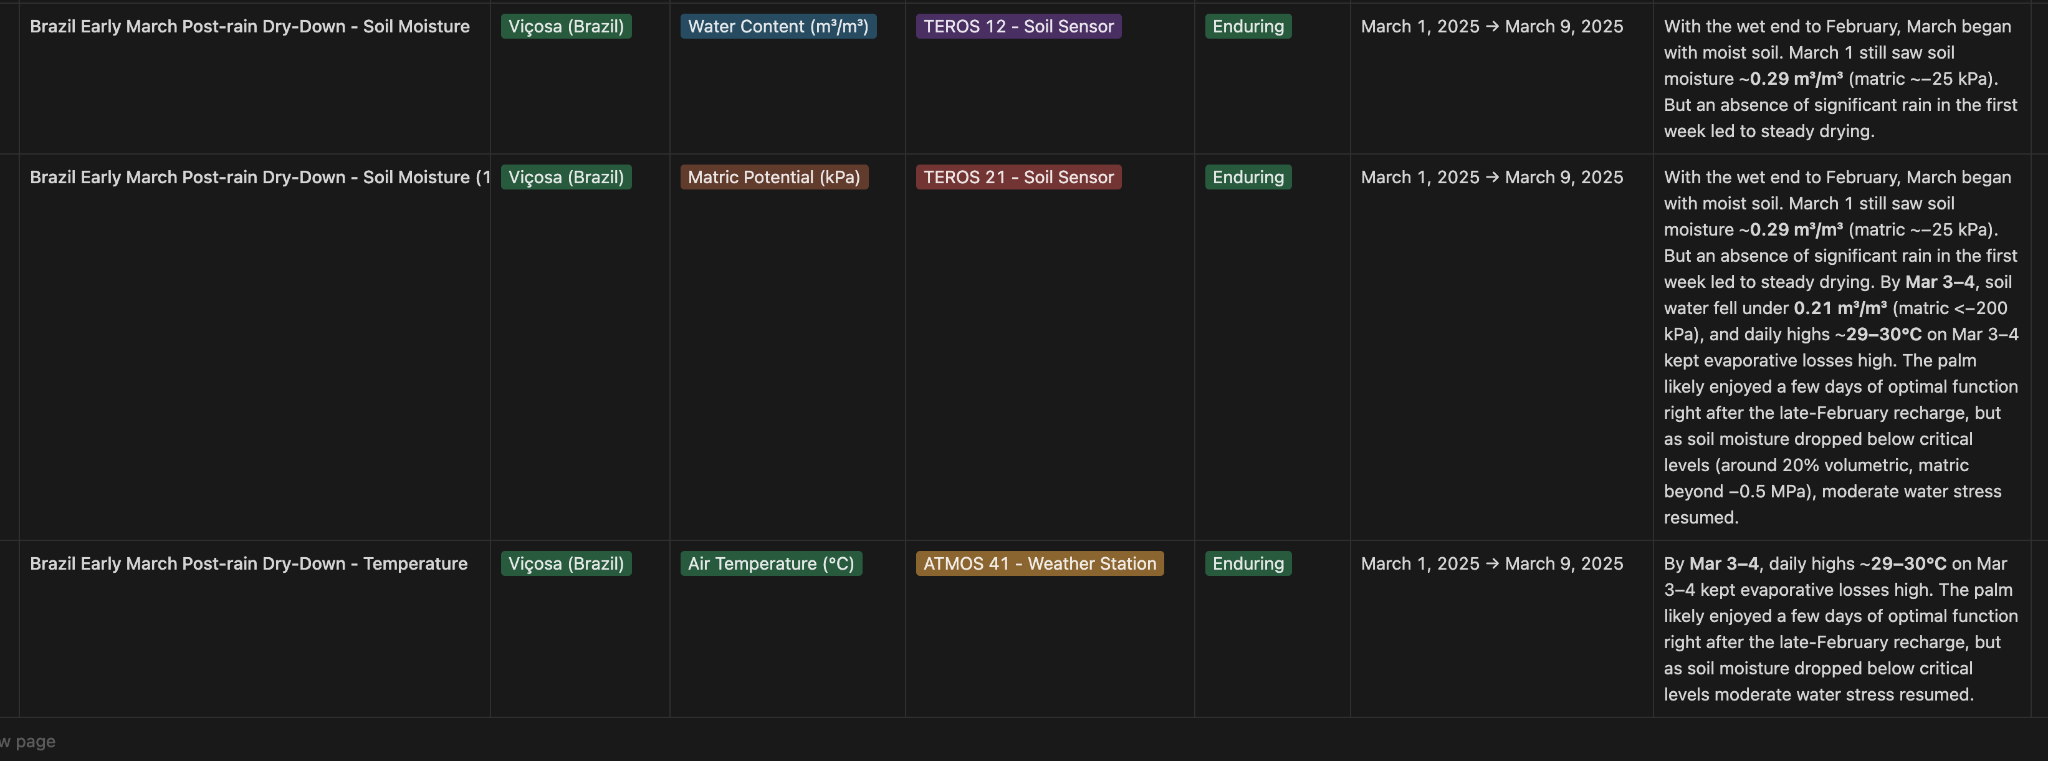Open the truncated Soil Moisture (1 row title
The height and width of the screenshot is (761, 2048).
pos(259,177)
